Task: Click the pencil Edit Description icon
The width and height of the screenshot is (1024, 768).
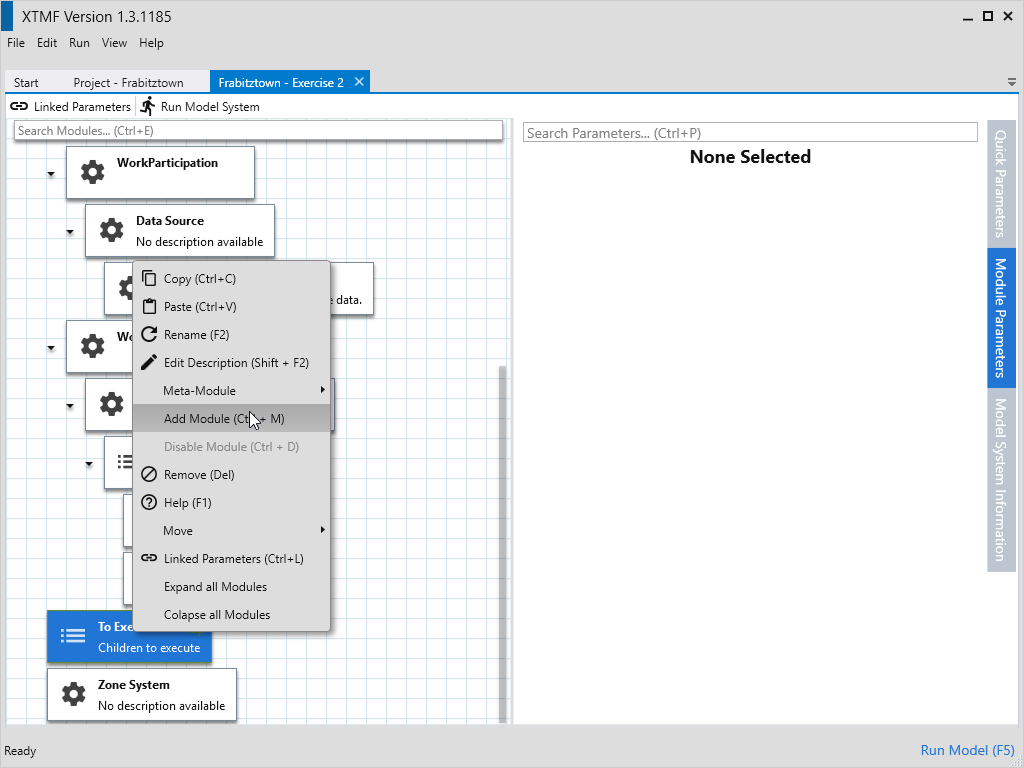Action: [x=149, y=363]
